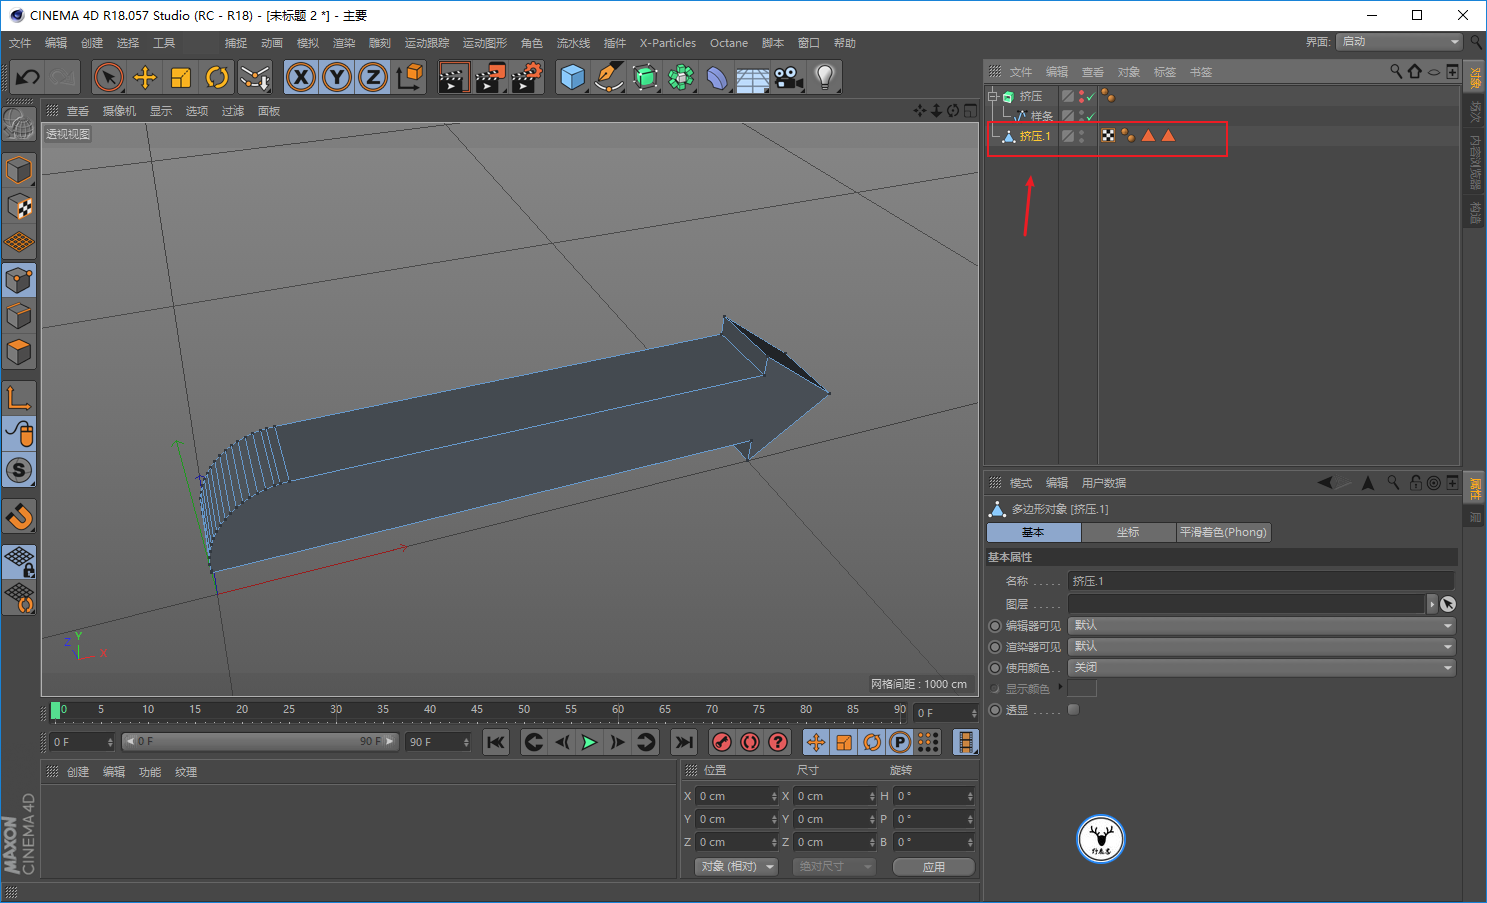Click the Enable Snap S icon
1487x903 pixels.
(x=19, y=470)
